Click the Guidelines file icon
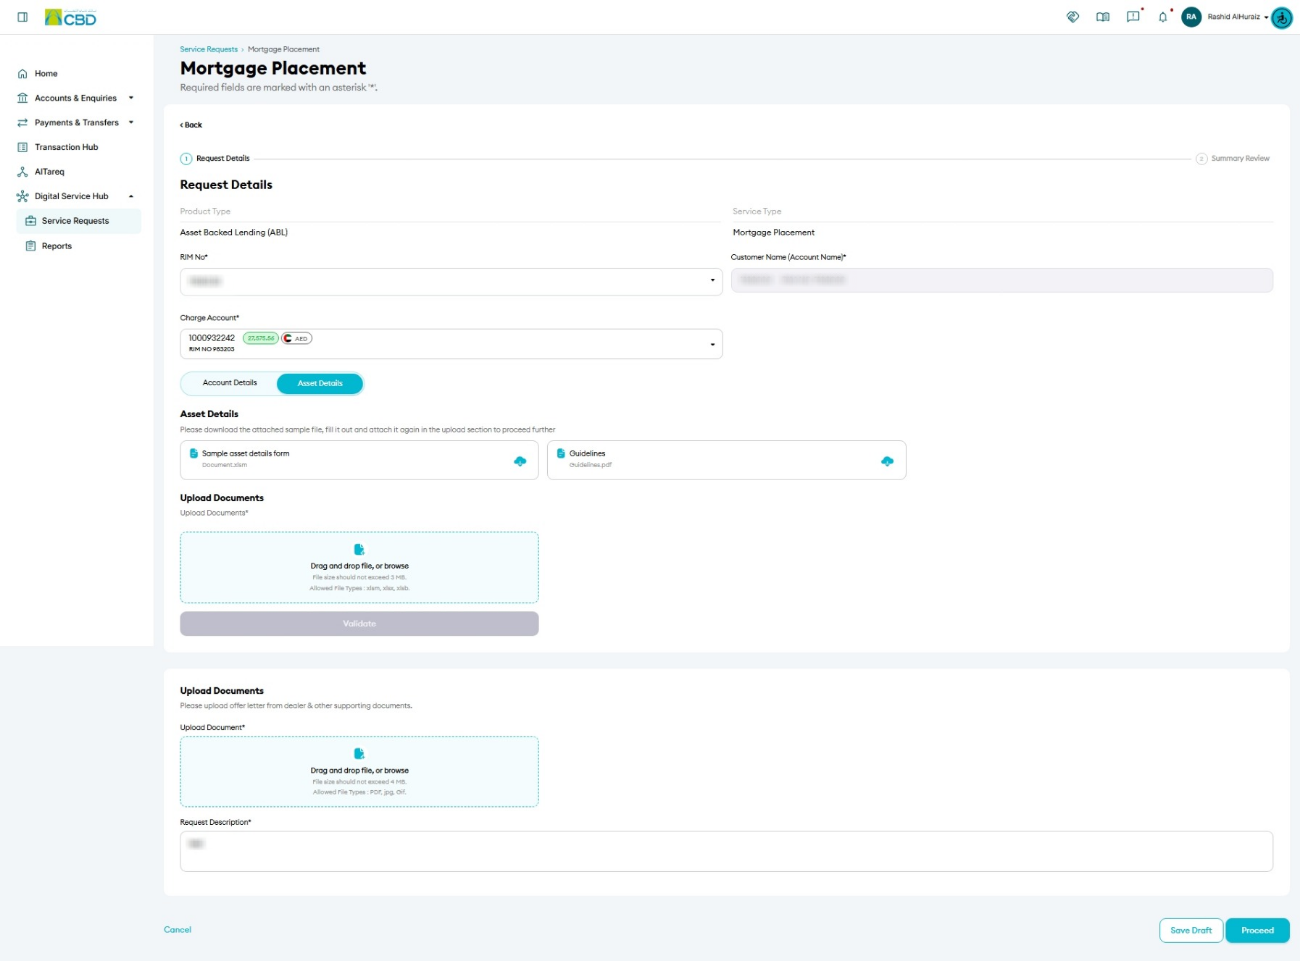The width and height of the screenshot is (1300, 961). pos(561,453)
